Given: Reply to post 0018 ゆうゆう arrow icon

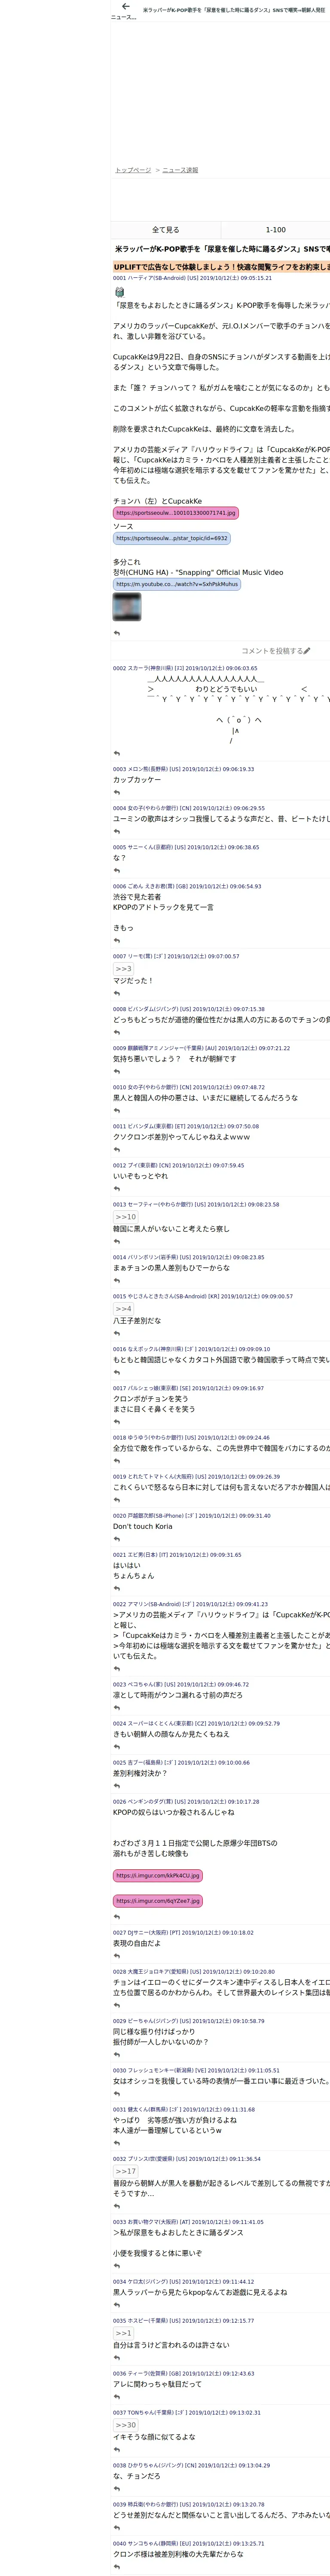Looking at the screenshot, I should pyautogui.click(x=117, y=1461).
